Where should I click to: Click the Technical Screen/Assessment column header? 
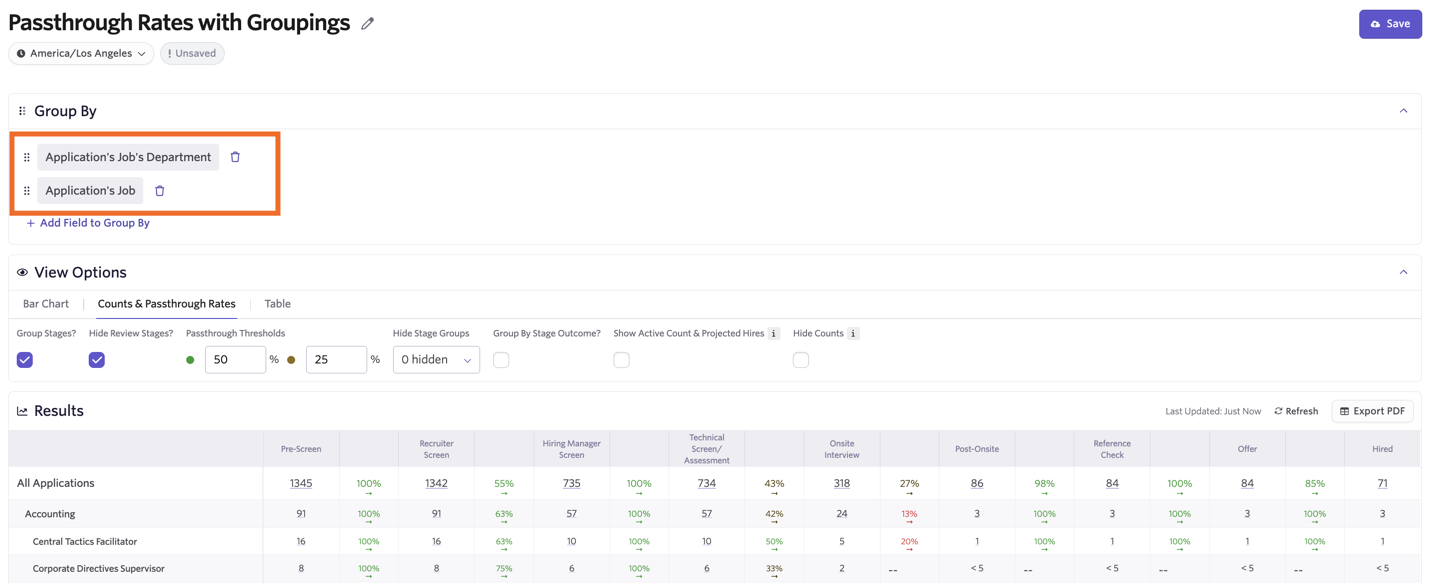pyautogui.click(x=706, y=449)
